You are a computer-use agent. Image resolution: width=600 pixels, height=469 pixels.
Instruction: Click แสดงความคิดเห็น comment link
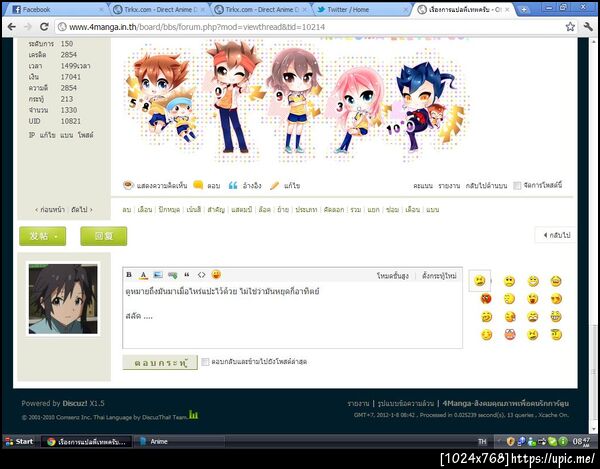click(162, 186)
